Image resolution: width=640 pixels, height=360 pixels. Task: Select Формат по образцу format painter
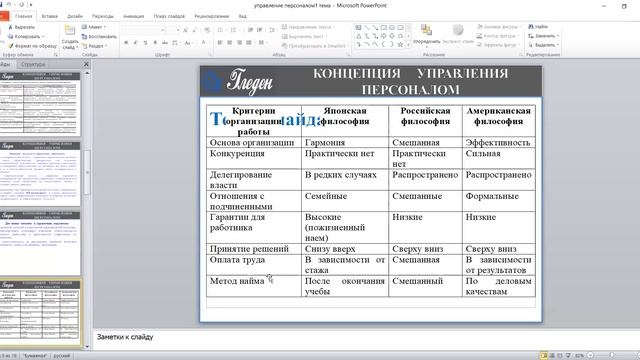pyautogui.click(x=33, y=46)
